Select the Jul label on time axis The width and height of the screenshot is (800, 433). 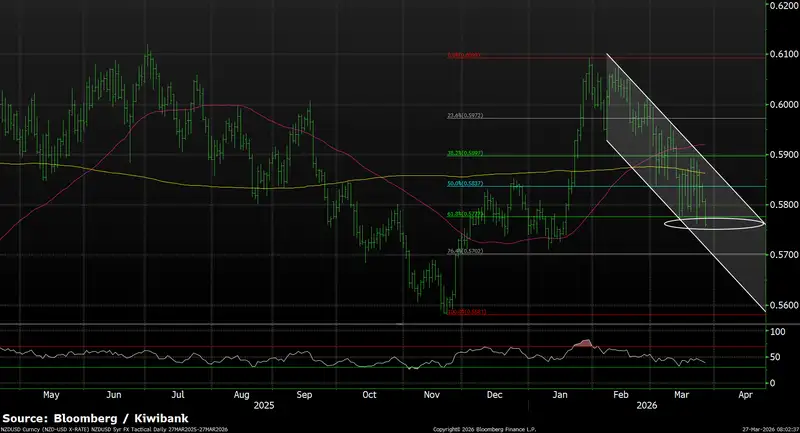pyautogui.click(x=178, y=395)
